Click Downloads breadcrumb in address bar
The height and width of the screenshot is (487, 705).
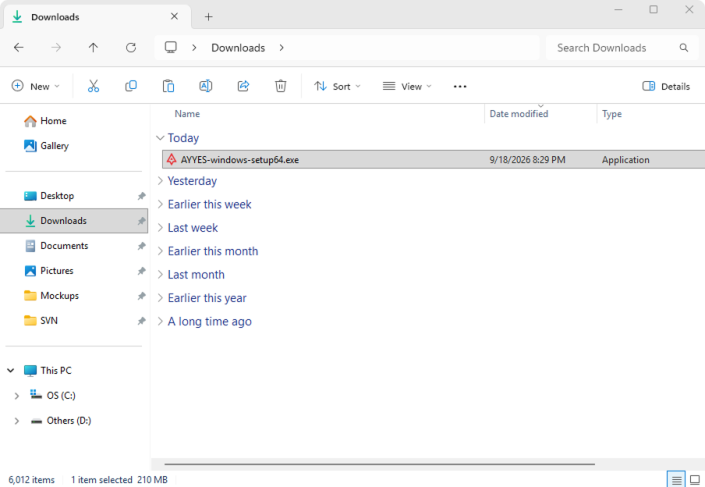coord(238,48)
